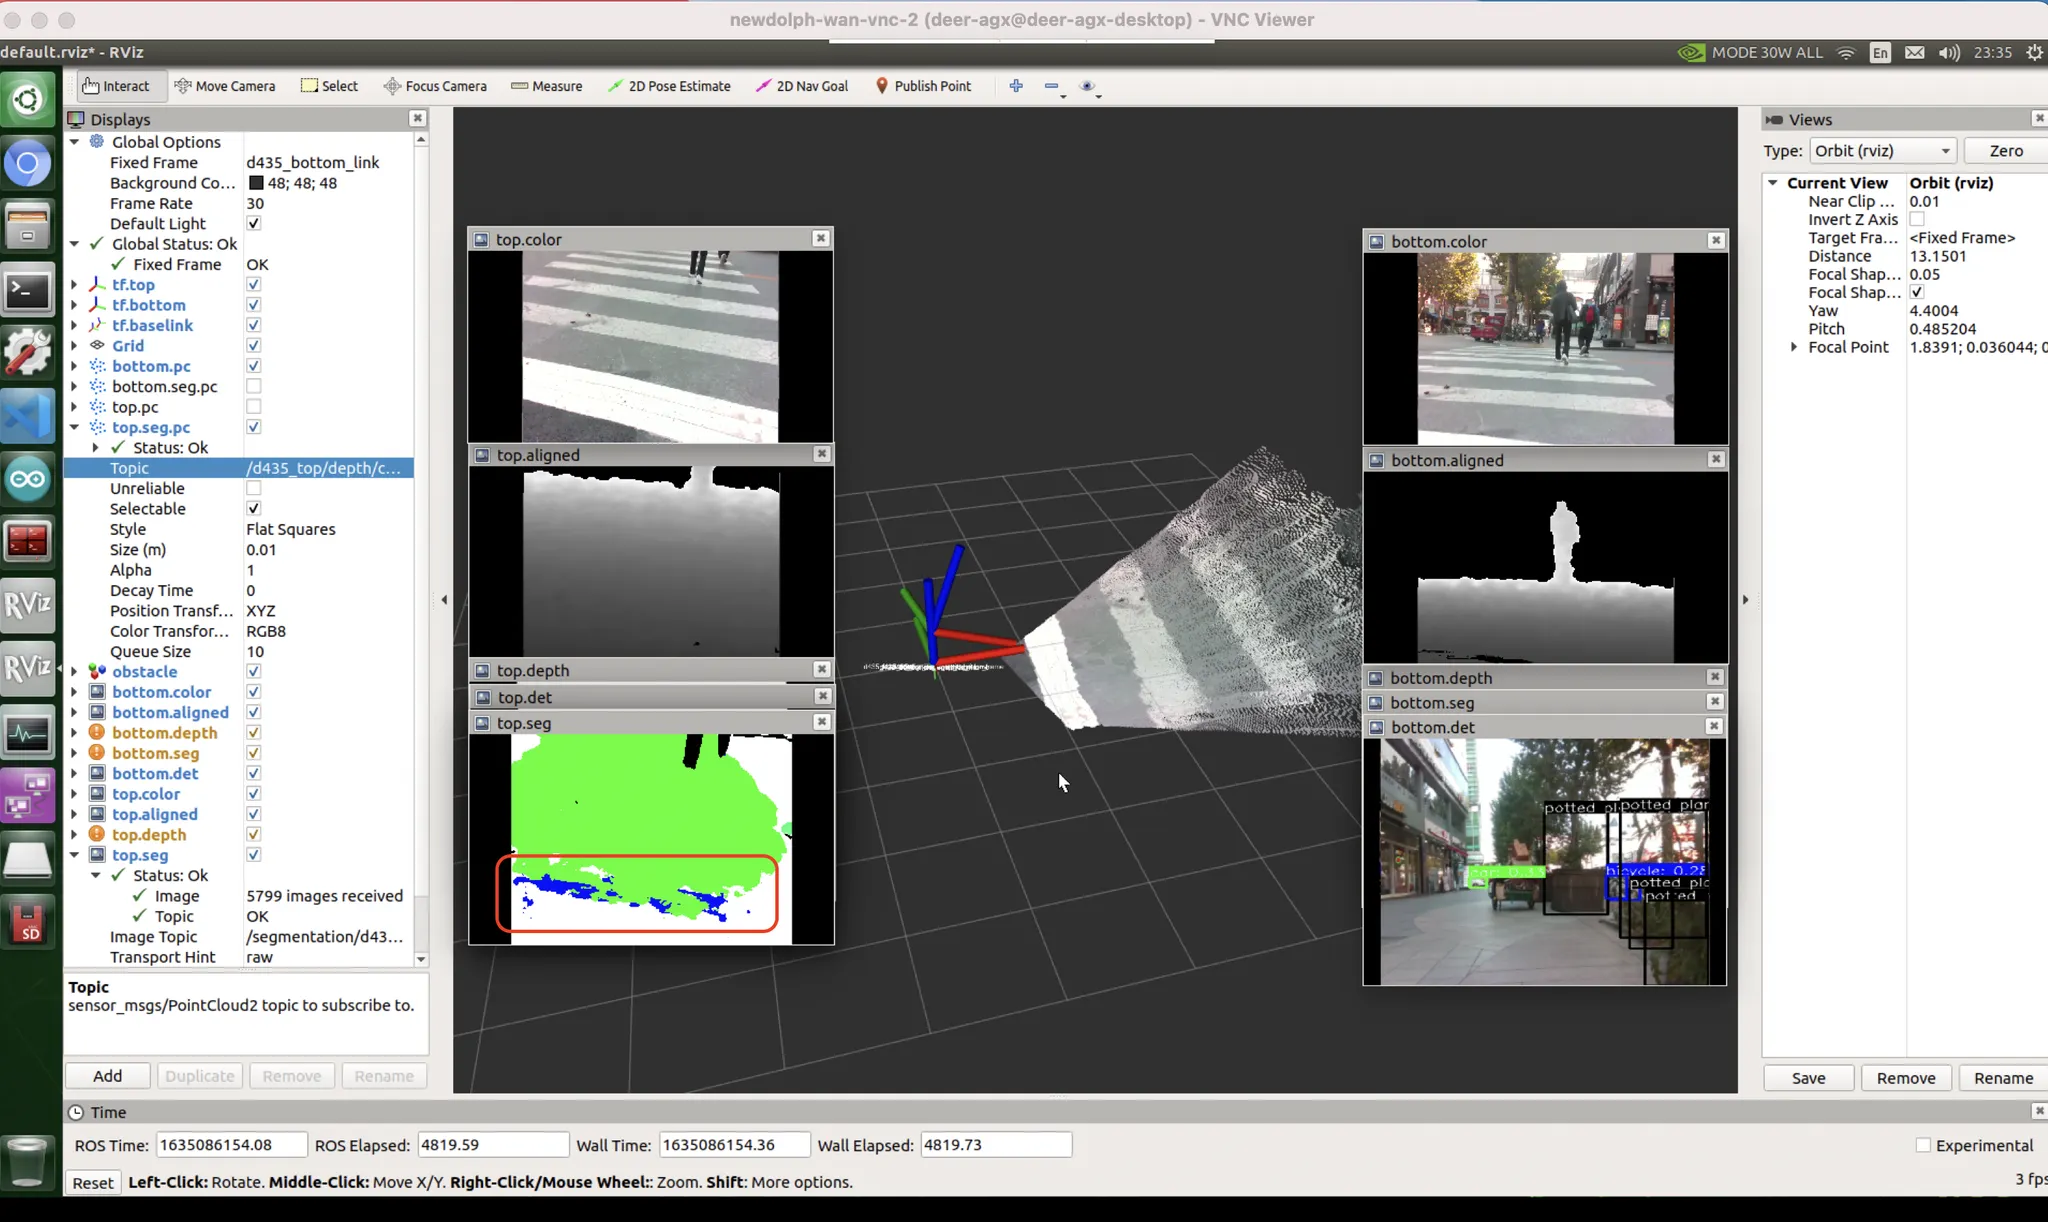Select the Interact tool
2048x1222 pixels.
[x=116, y=86]
